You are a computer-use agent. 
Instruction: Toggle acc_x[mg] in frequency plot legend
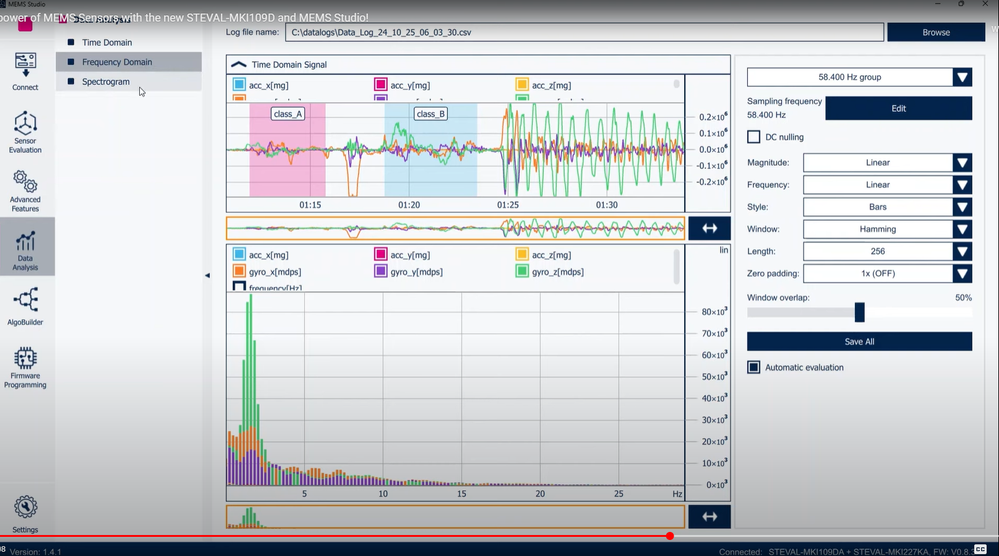coord(239,255)
